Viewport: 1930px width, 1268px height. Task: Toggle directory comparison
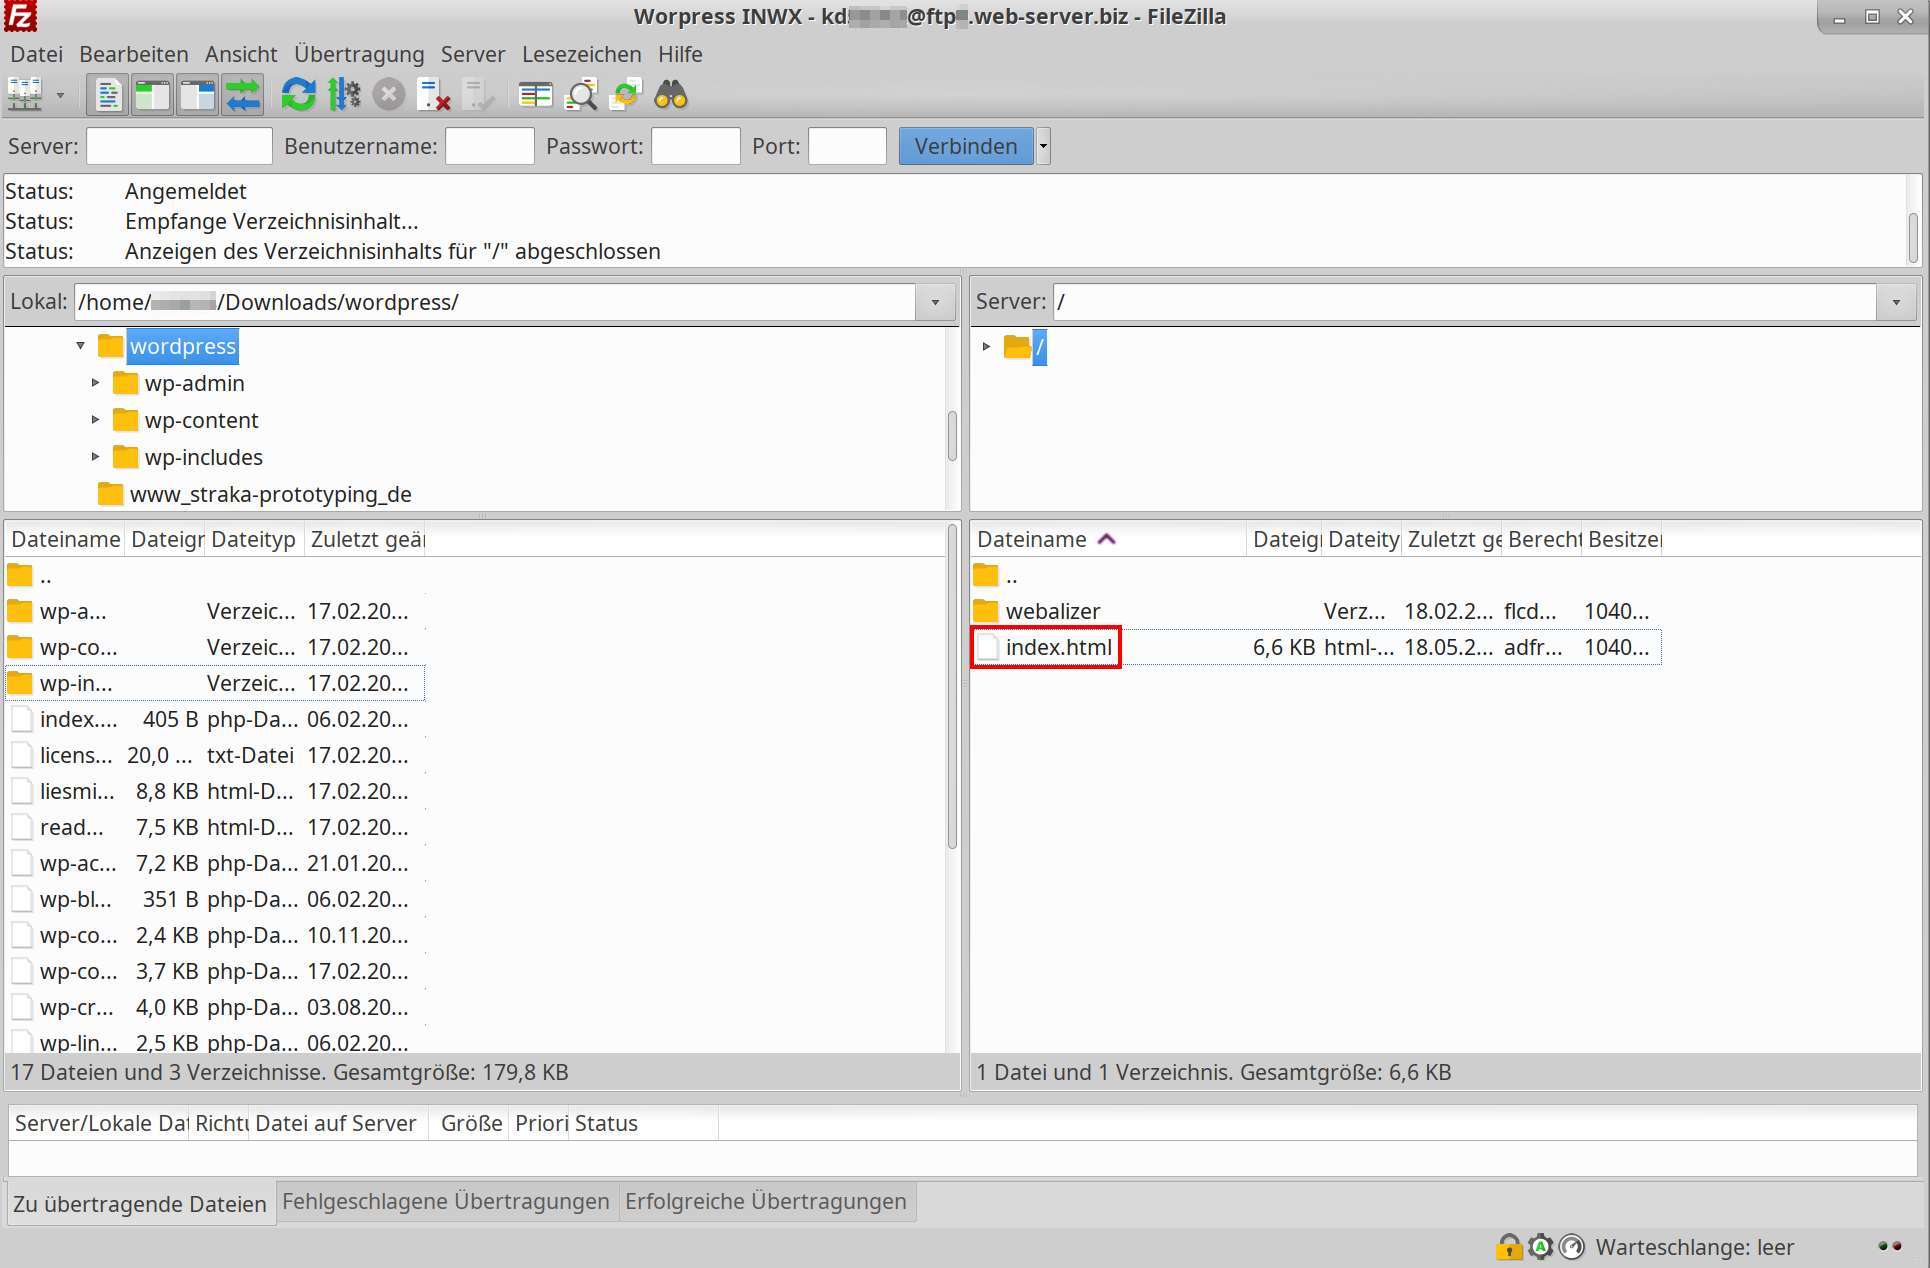(581, 95)
